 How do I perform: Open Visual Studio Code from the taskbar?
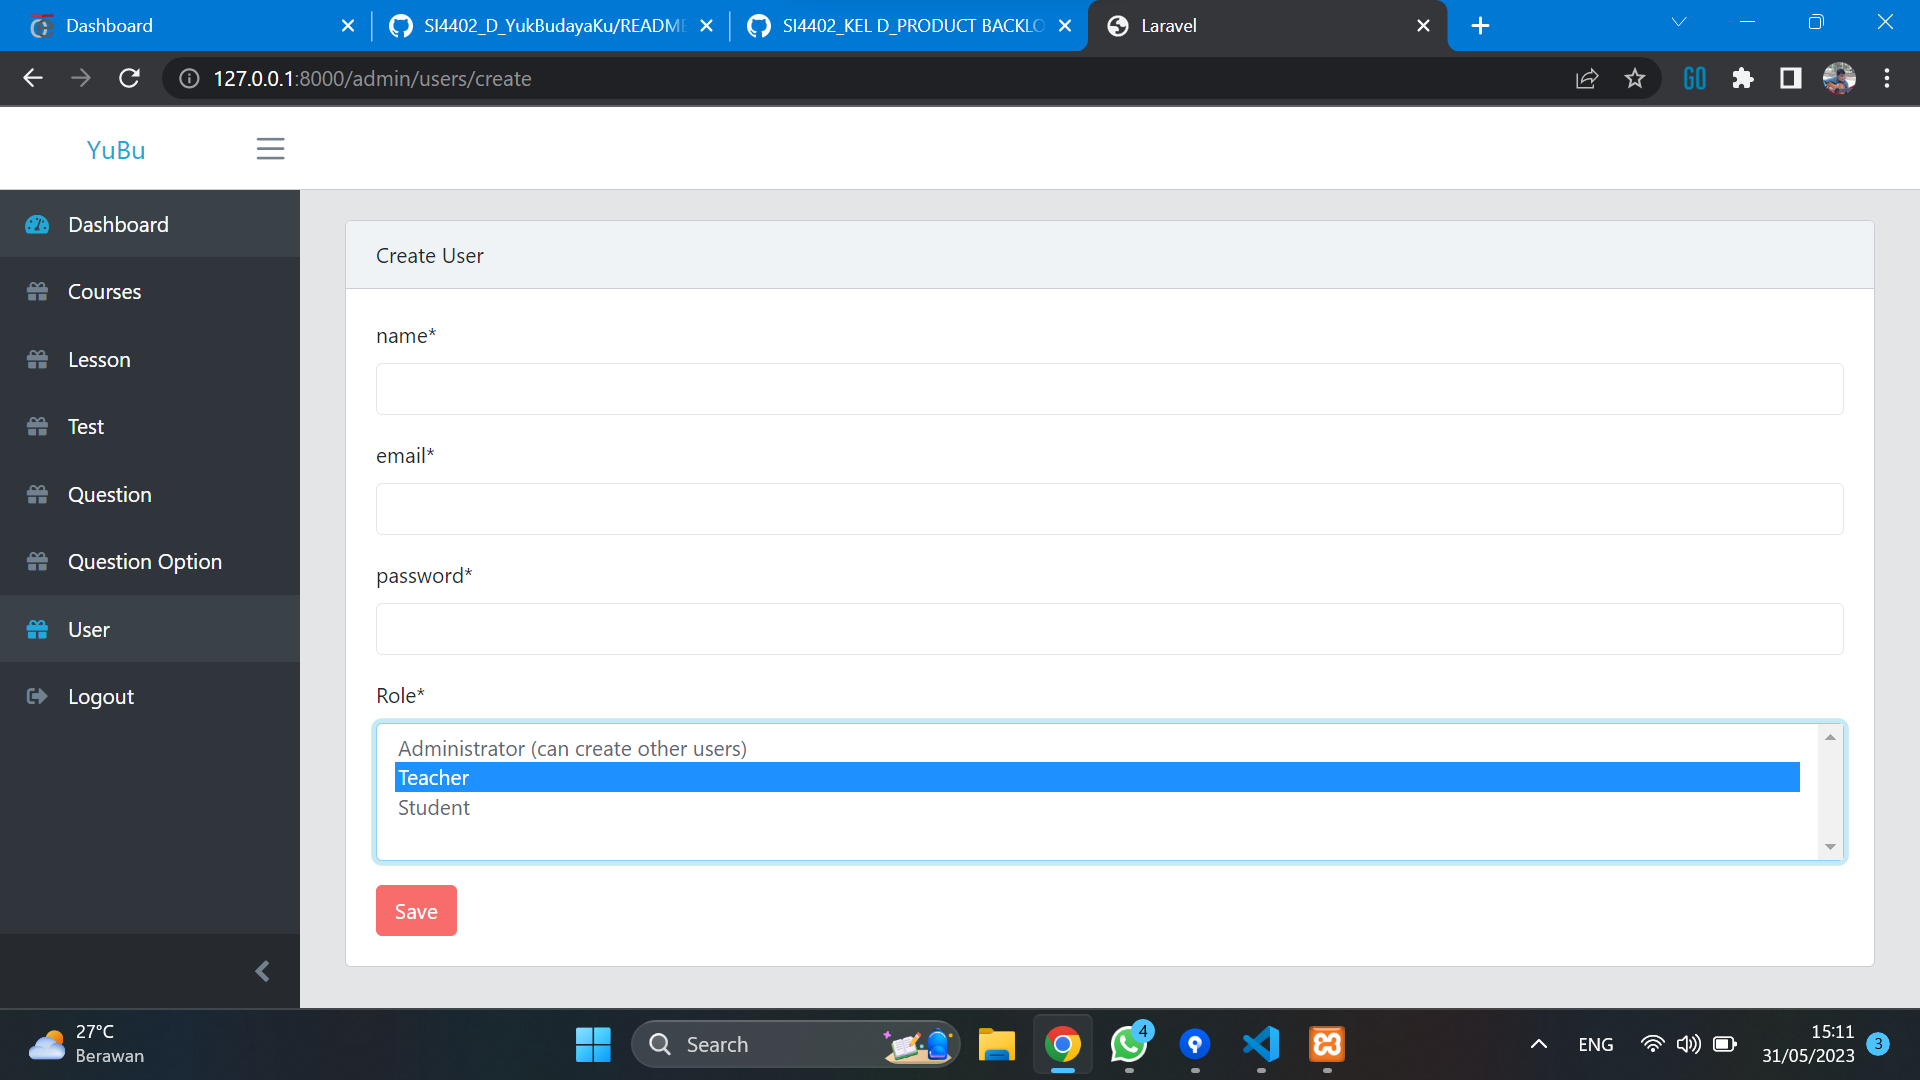(x=1260, y=1044)
